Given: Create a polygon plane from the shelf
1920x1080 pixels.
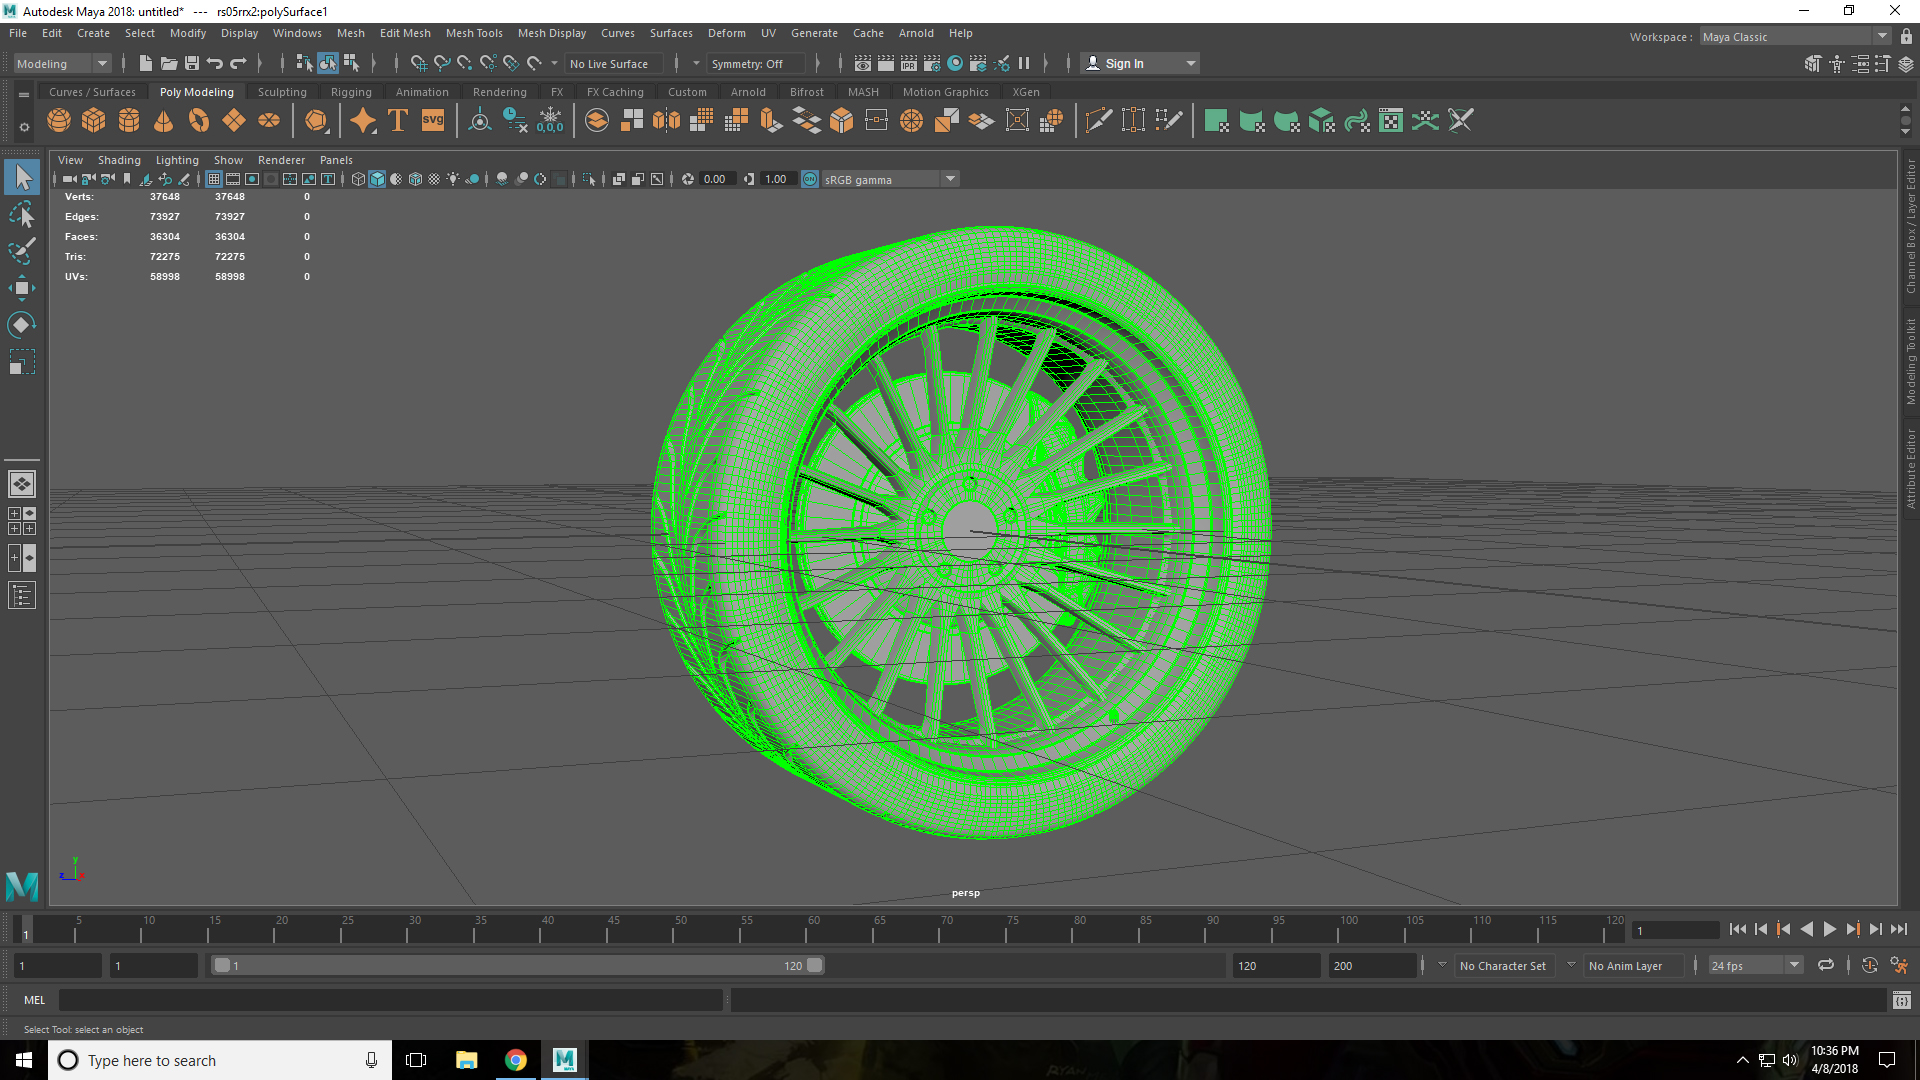Looking at the screenshot, I should (234, 121).
